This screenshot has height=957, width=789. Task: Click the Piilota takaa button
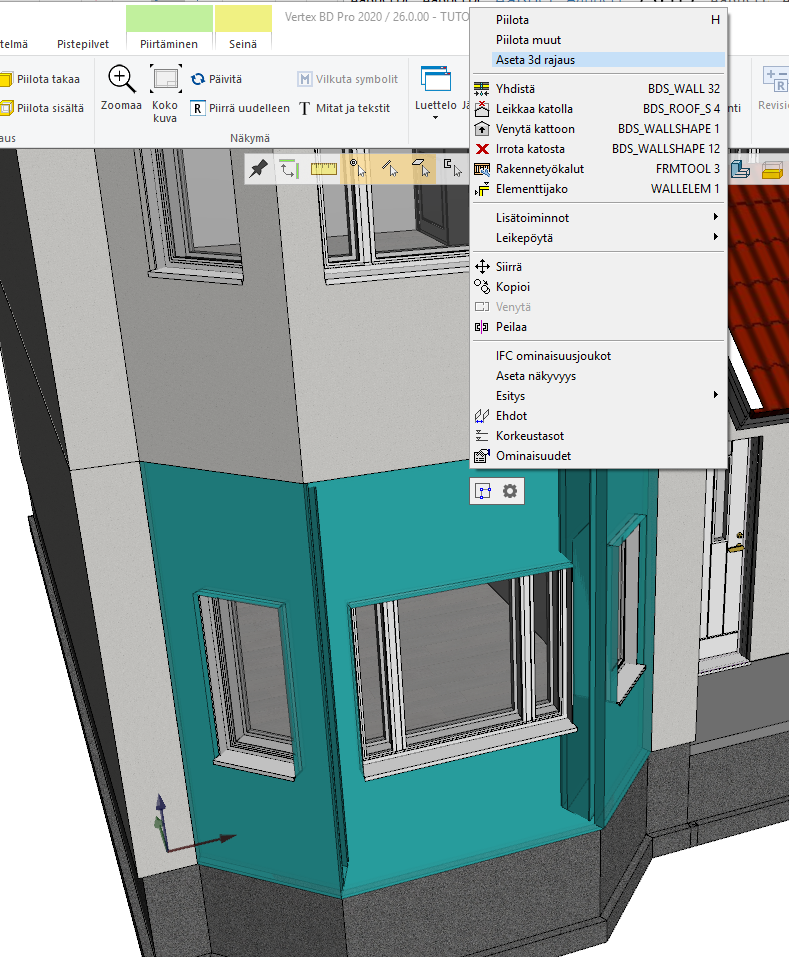tap(47, 79)
